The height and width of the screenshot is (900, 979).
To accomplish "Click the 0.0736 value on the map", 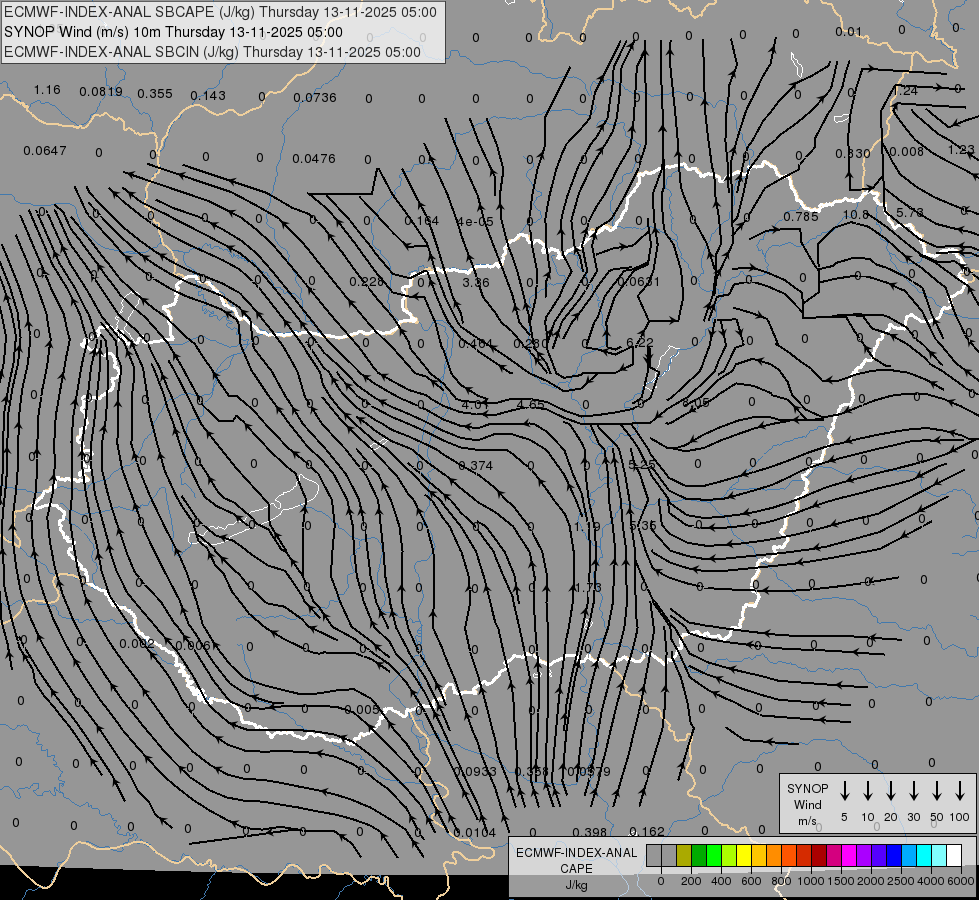I will [x=315, y=97].
